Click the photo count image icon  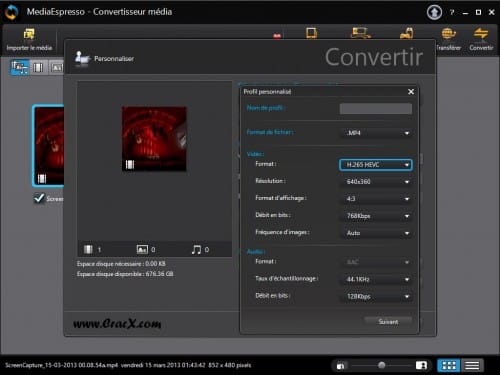(142, 249)
